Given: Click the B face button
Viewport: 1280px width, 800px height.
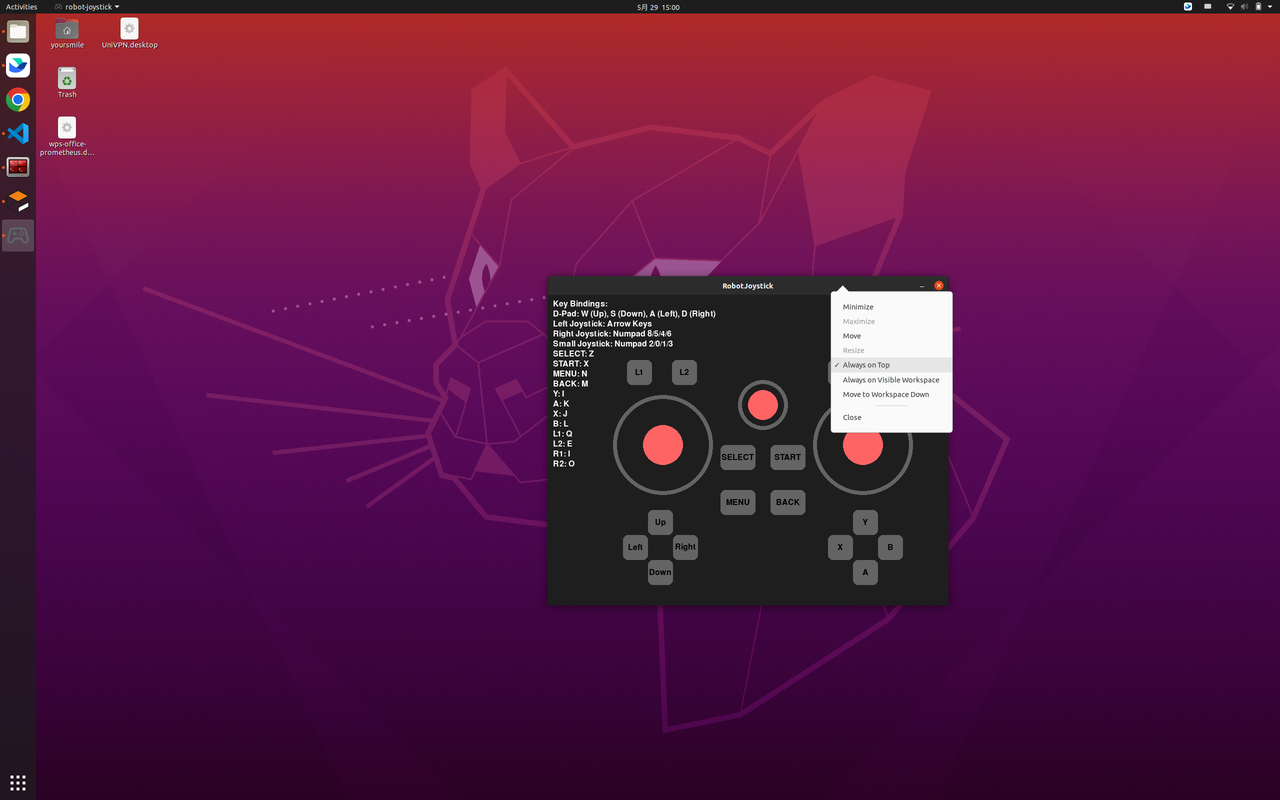Looking at the screenshot, I should pyautogui.click(x=890, y=547).
